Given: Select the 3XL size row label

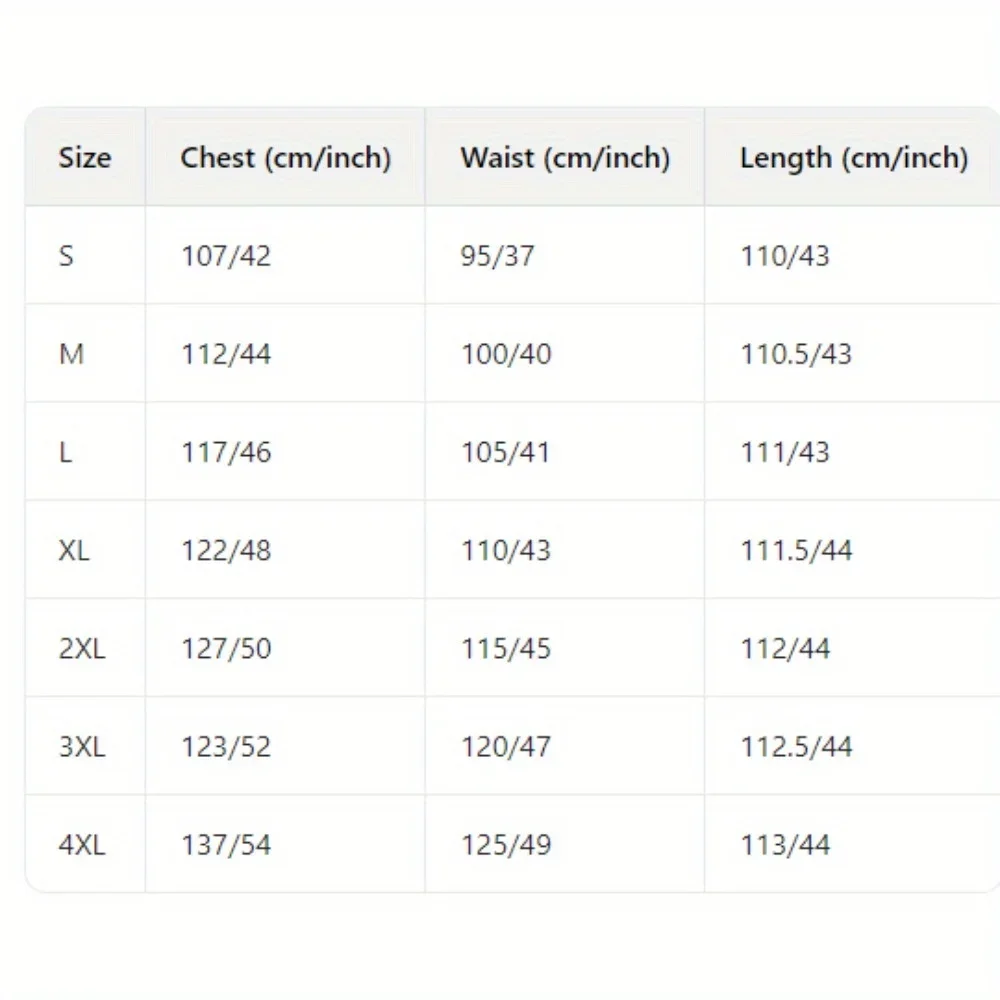Looking at the screenshot, I should pyautogui.click(x=81, y=746).
